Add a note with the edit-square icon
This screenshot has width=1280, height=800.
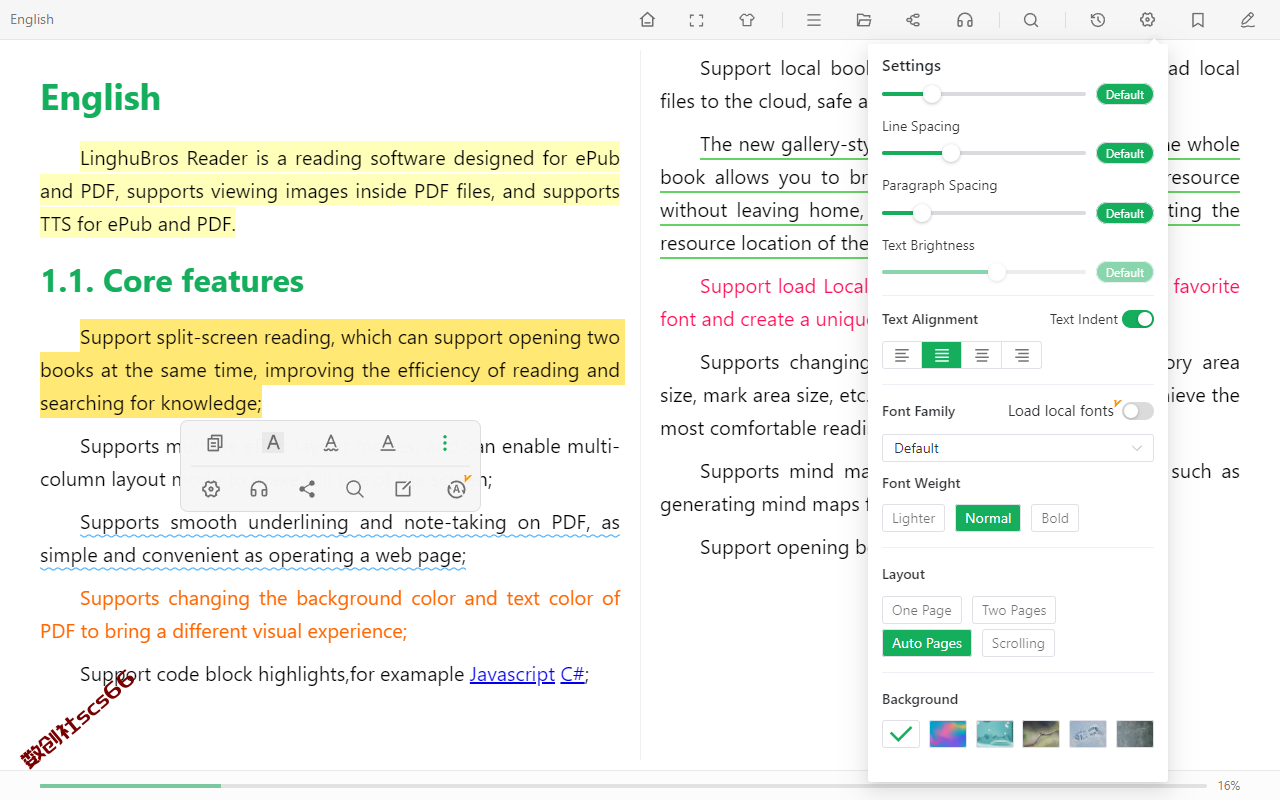click(403, 489)
